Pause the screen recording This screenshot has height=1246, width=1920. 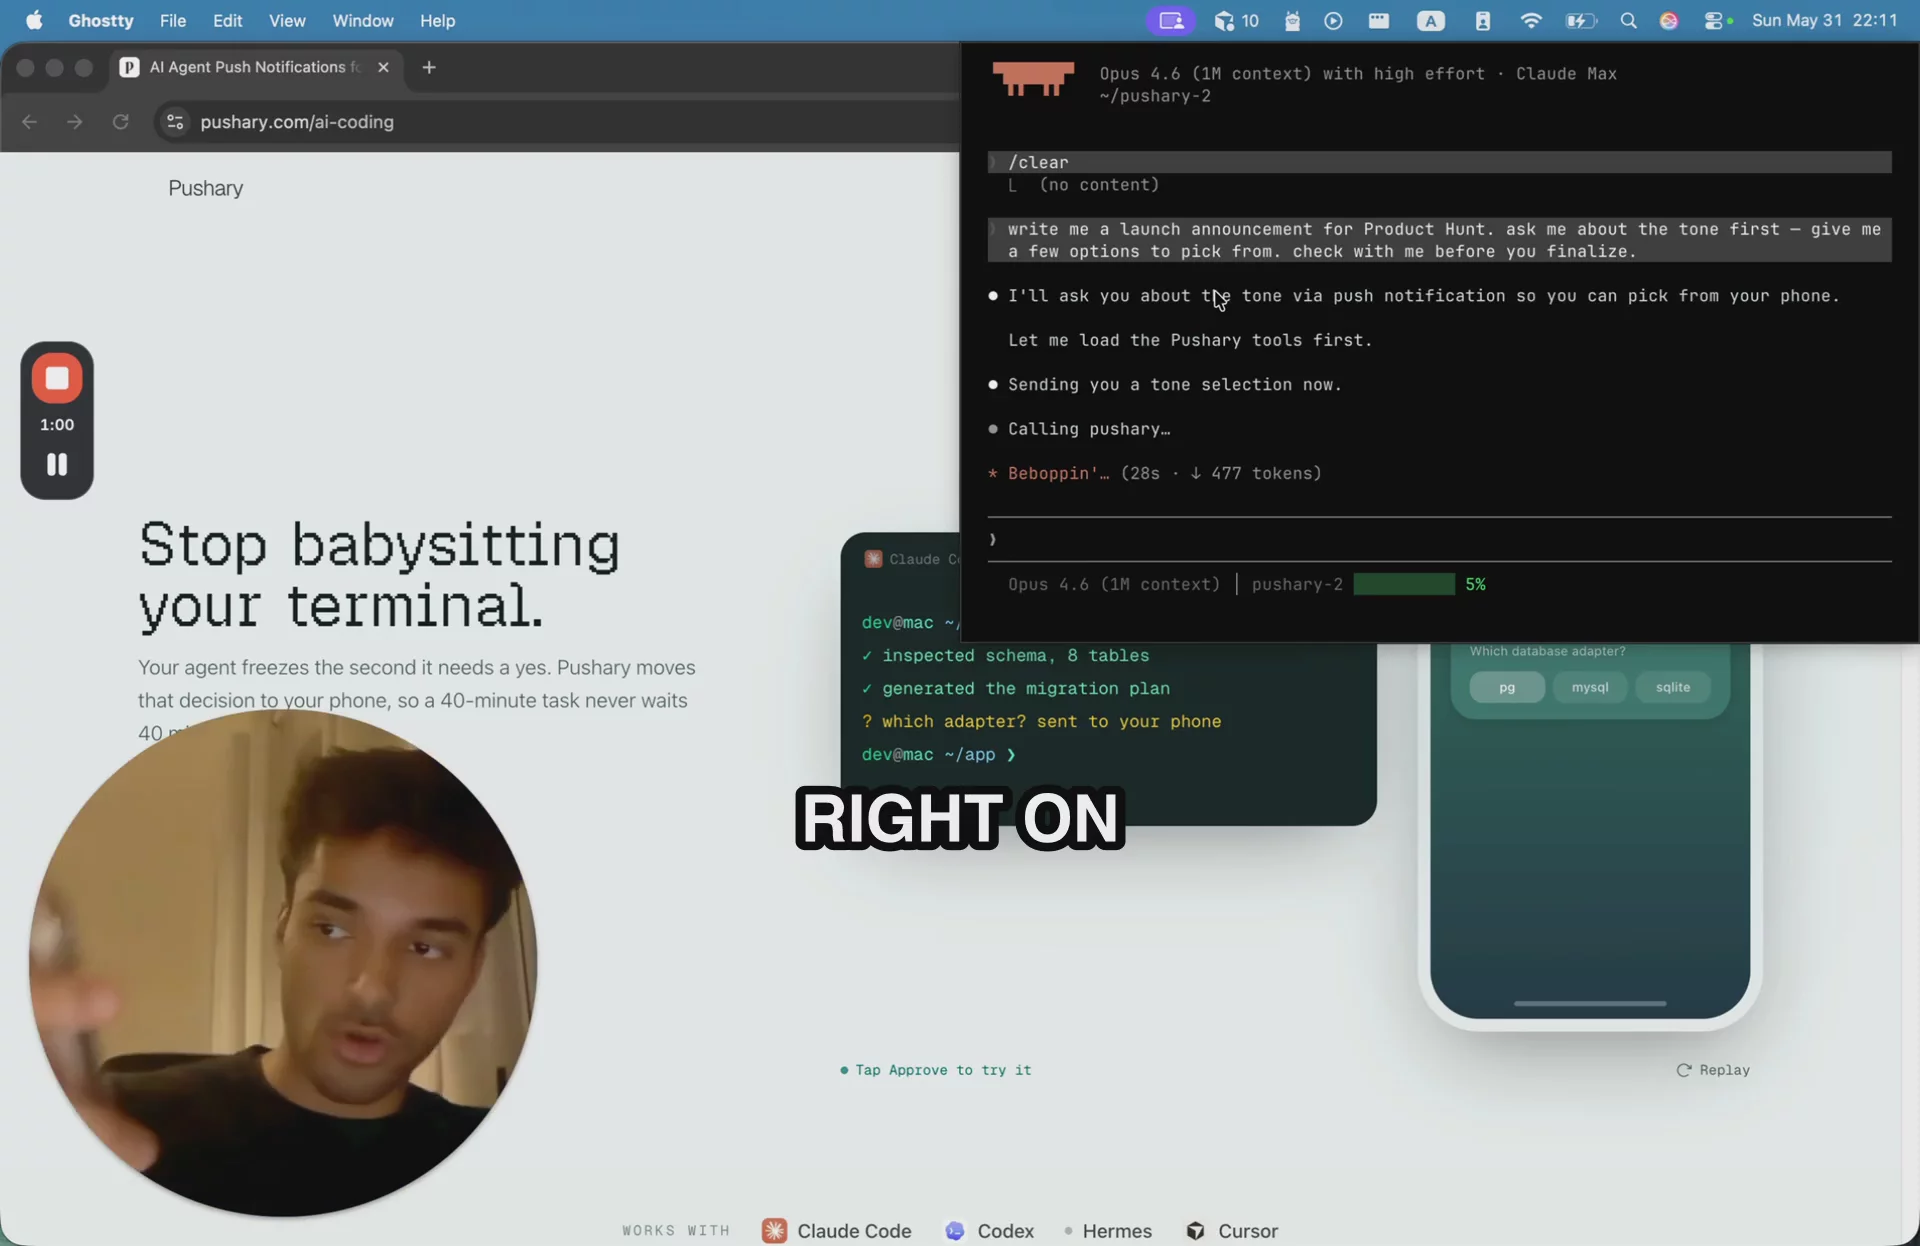point(57,464)
